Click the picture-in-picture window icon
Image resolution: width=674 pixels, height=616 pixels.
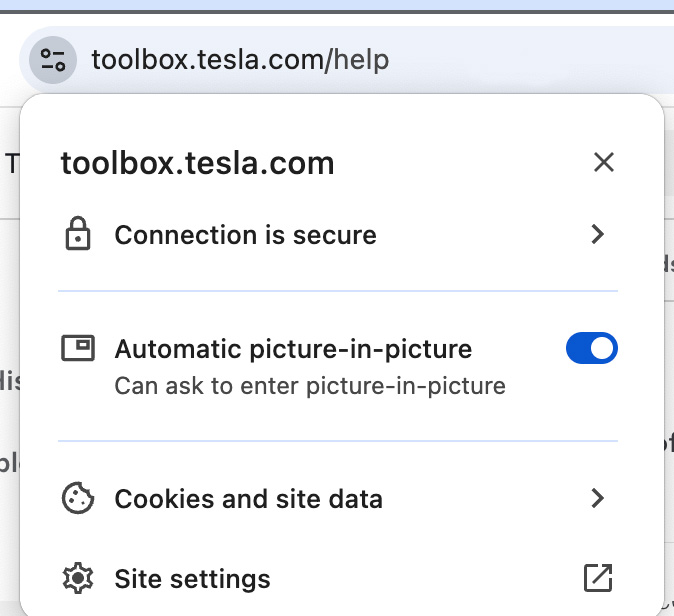point(78,348)
